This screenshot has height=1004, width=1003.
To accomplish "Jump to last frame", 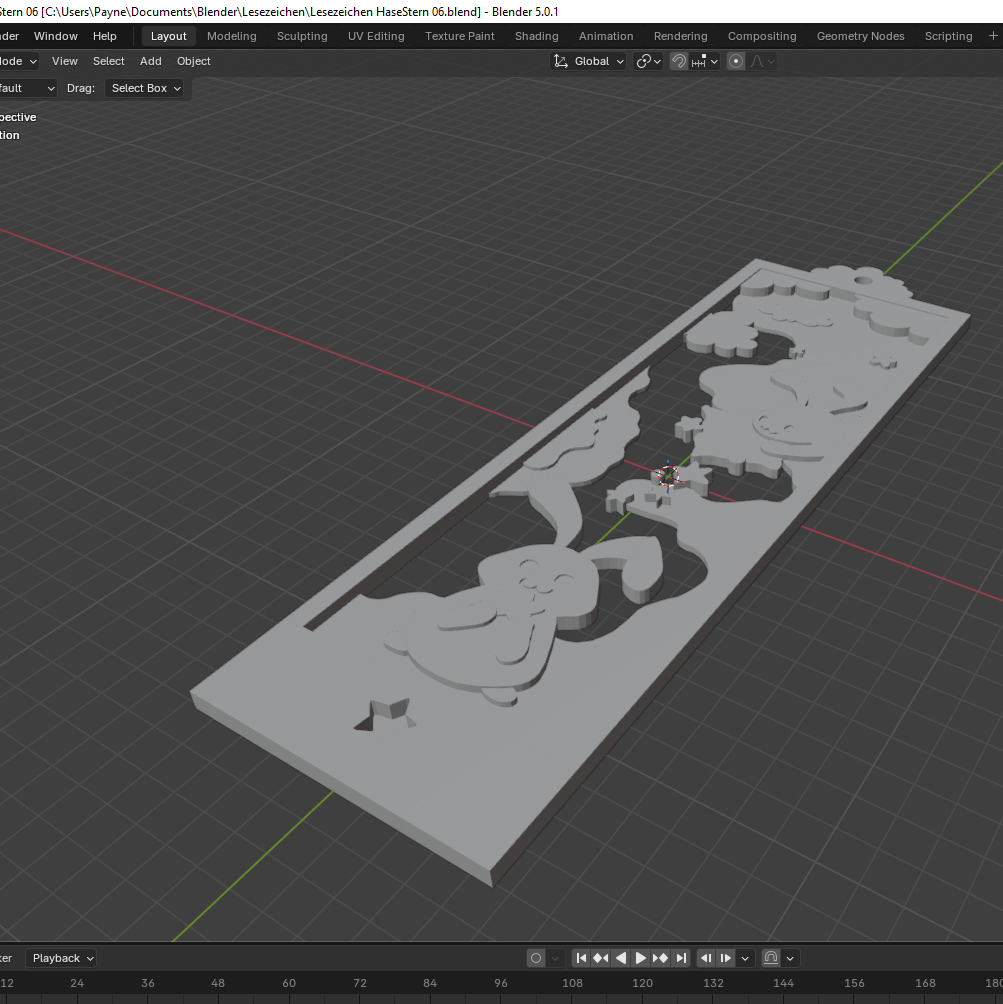I will [681, 958].
